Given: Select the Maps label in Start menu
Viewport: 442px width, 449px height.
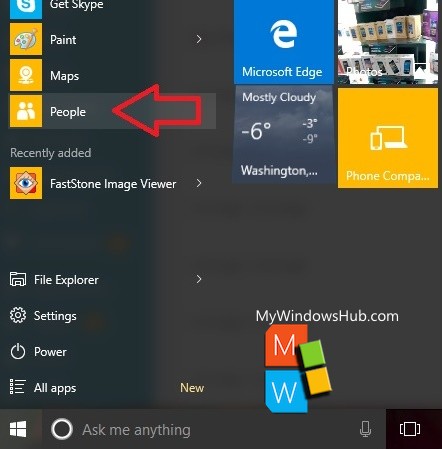Looking at the screenshot, I should (x=64, y=76).
